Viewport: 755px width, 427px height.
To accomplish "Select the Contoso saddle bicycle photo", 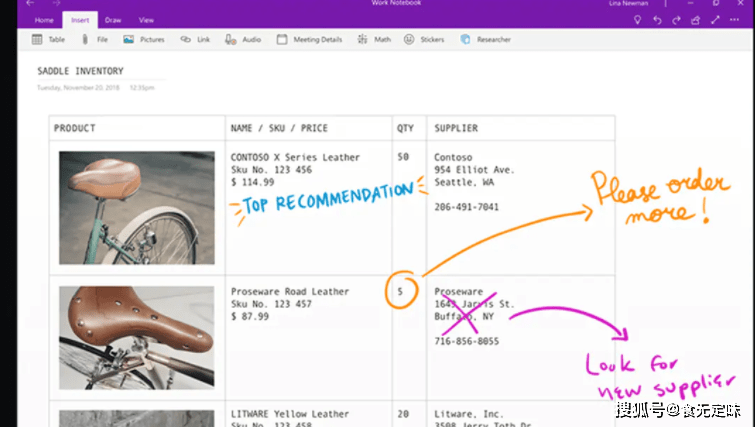I will click(x=137, y=208).
